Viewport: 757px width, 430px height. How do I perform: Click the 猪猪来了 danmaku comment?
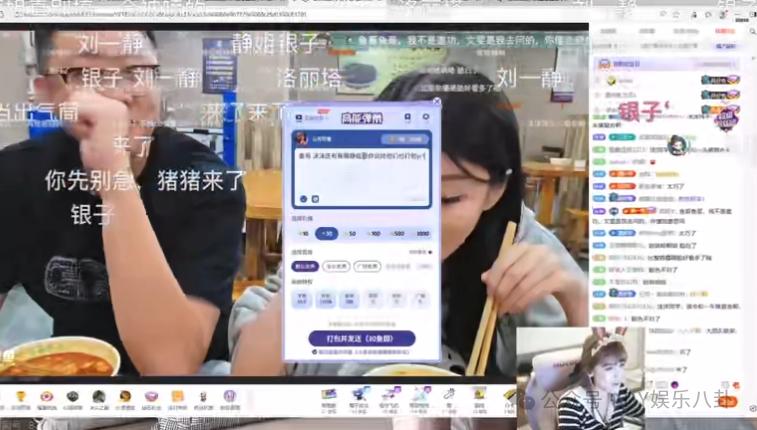[x=201, y=181]
